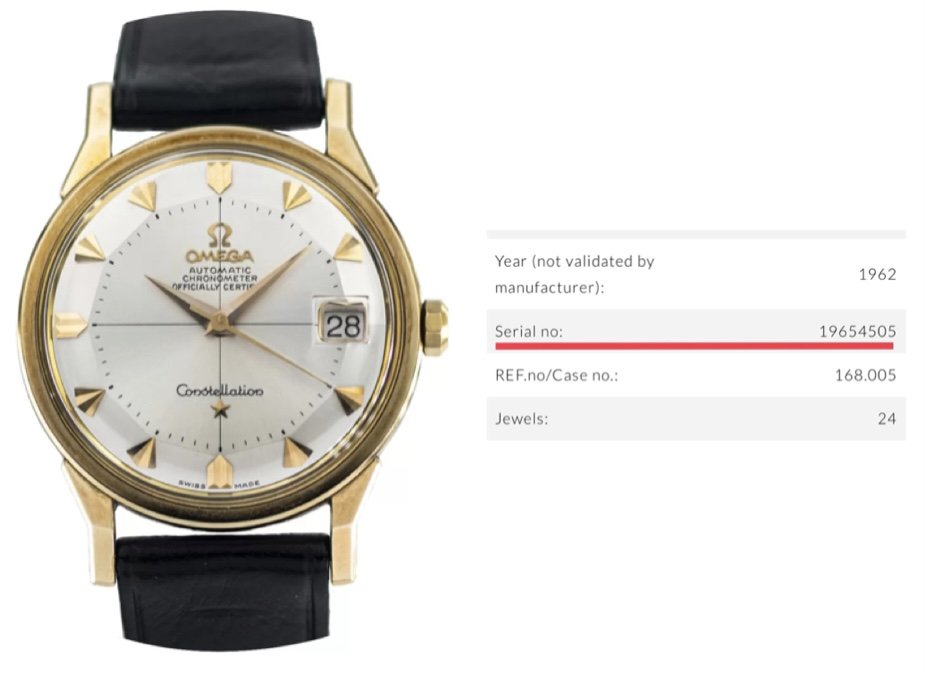Select the Year (not validated by manufacturer) label

click(574, 274)
